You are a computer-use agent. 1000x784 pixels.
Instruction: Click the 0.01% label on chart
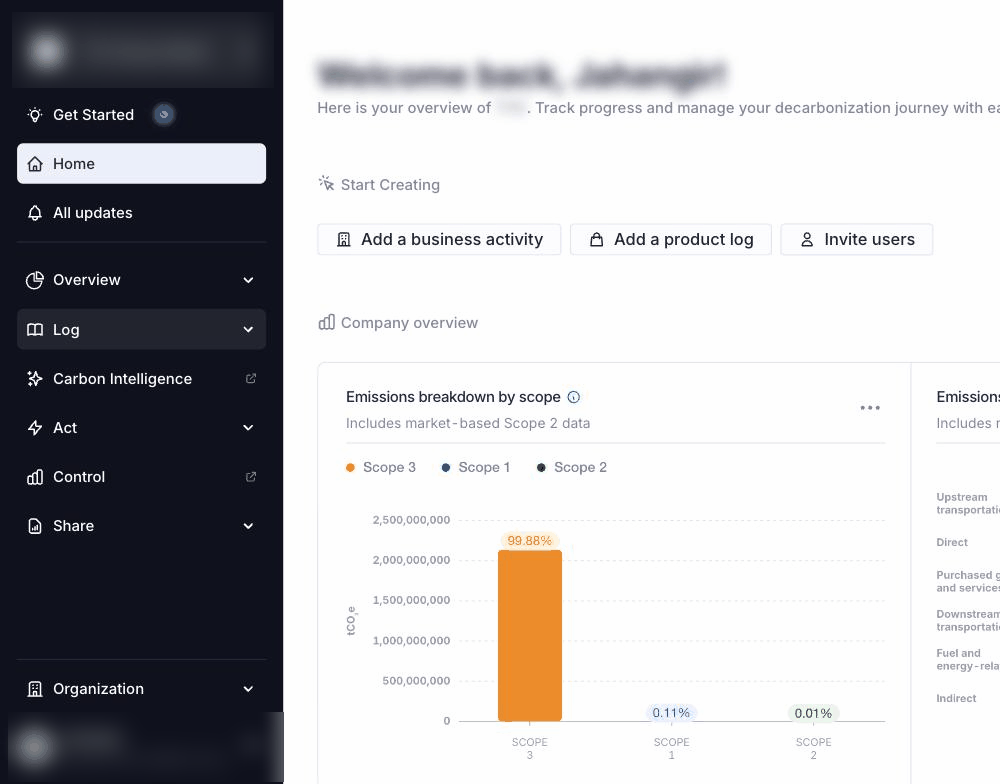813,713
